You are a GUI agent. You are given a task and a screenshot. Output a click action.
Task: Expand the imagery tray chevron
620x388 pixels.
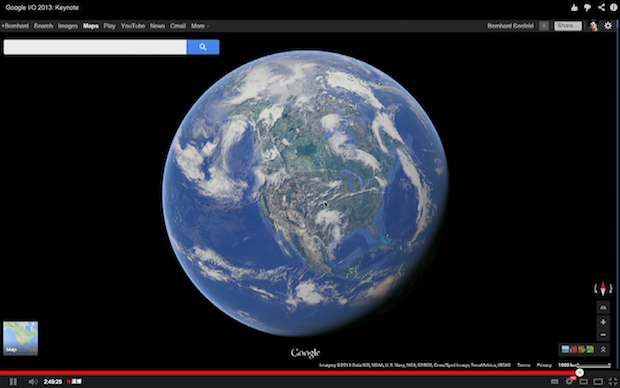pyautogui.click(x=603, y=349)
